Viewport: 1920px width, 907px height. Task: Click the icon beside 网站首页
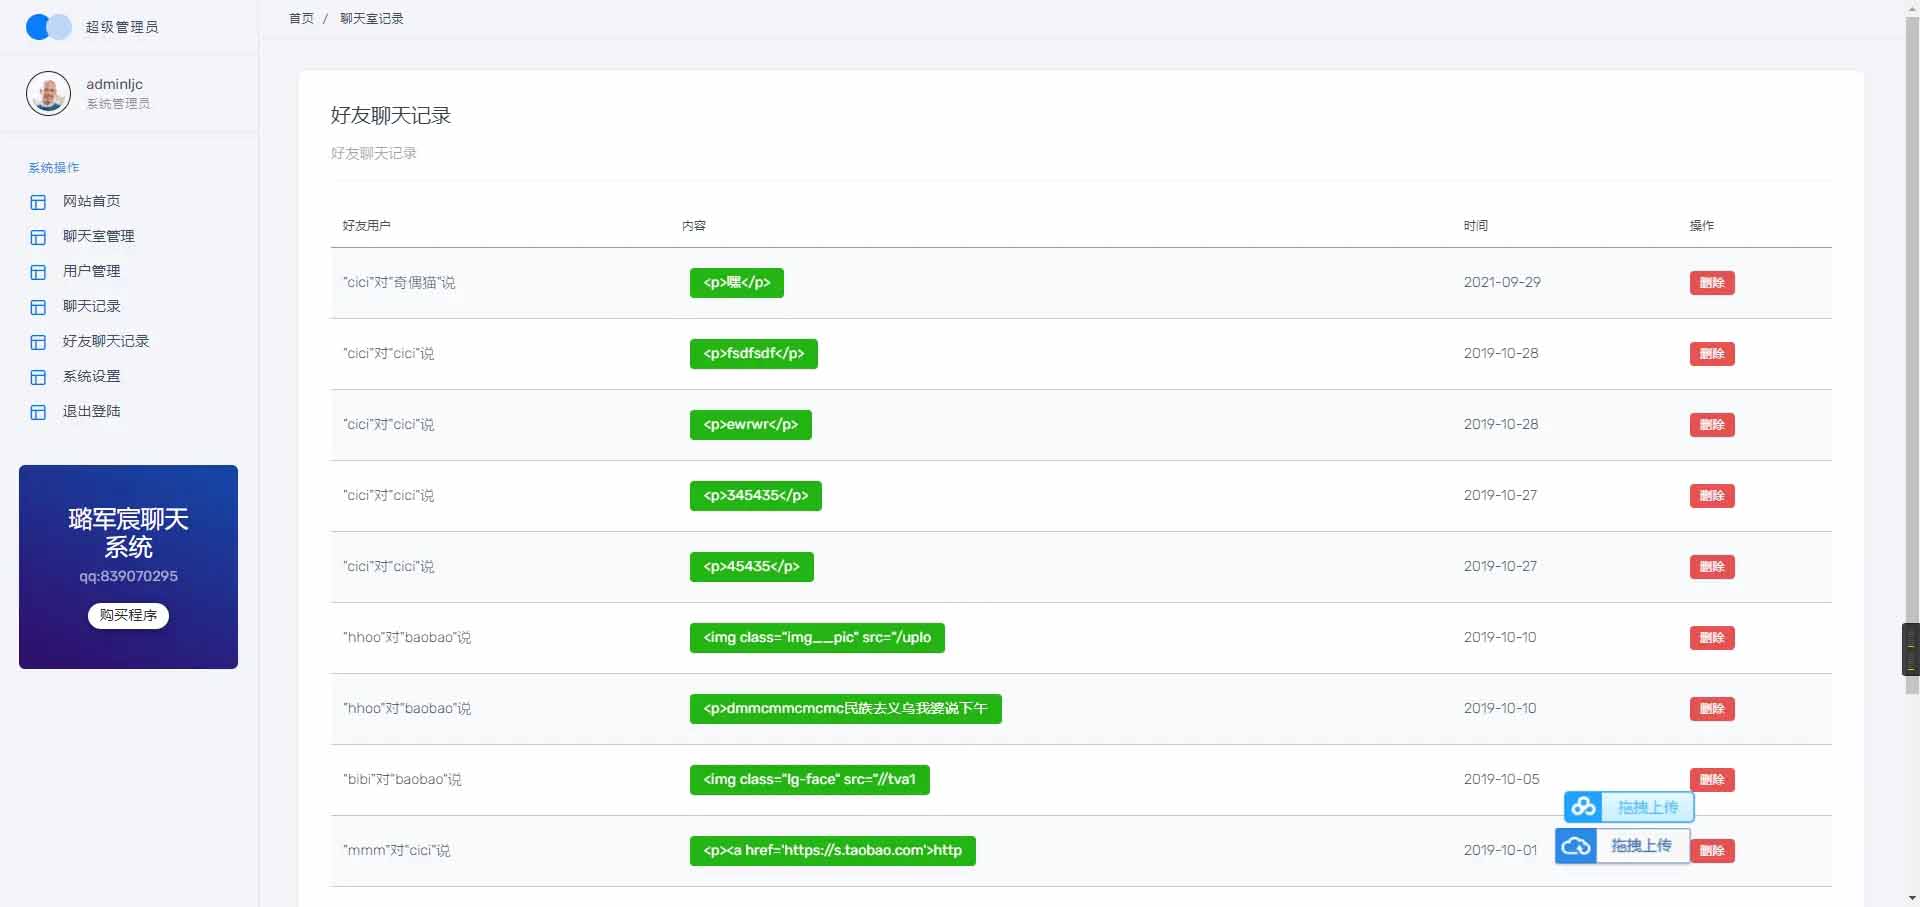pyautogui.click(x=38, y=202)
